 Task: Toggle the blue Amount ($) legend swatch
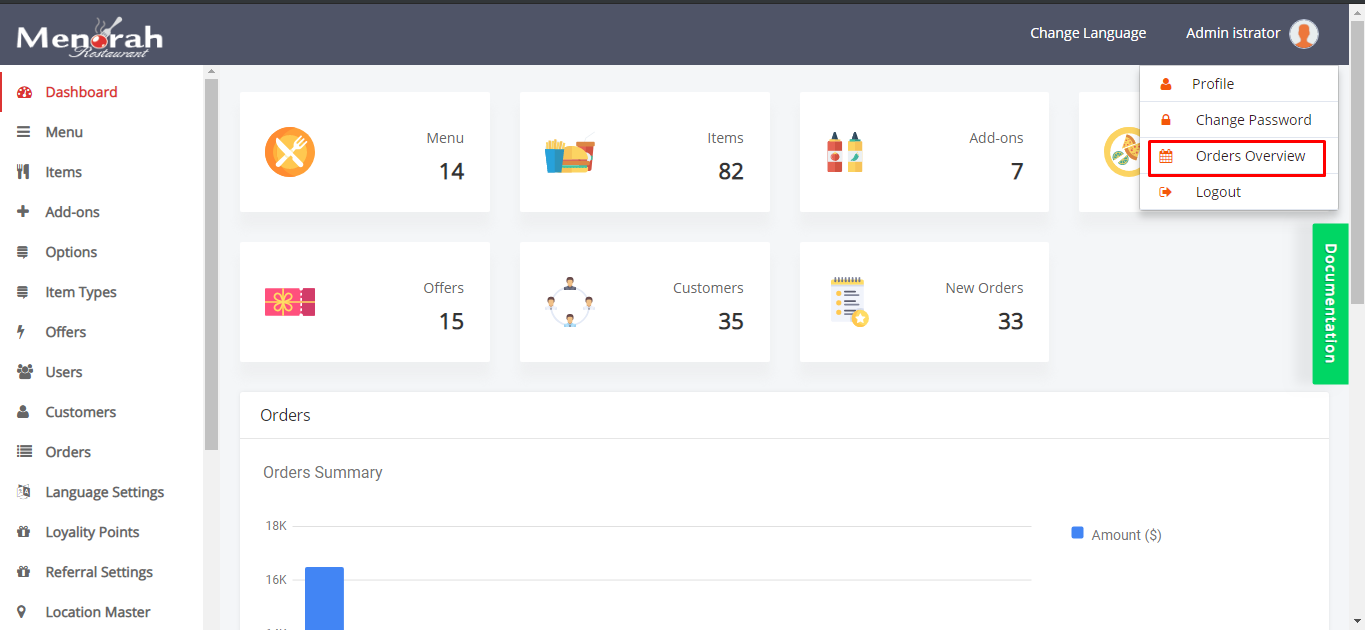tap(1077, 534)
